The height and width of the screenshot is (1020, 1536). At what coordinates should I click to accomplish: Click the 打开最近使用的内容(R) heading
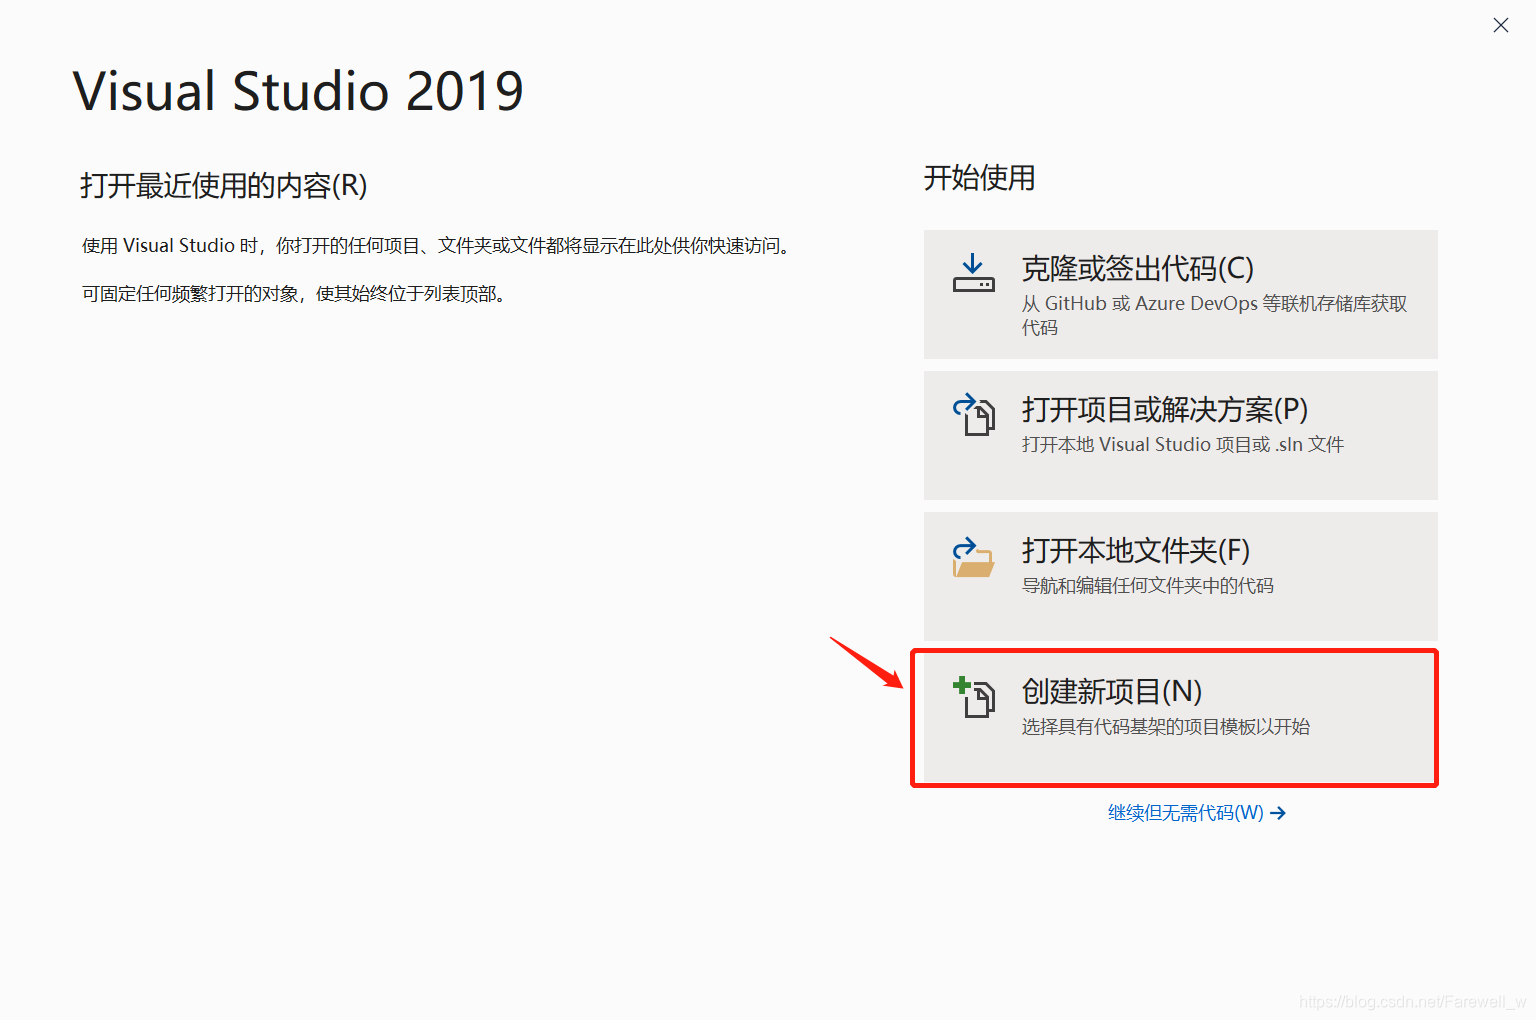click(x=224, y=186)
